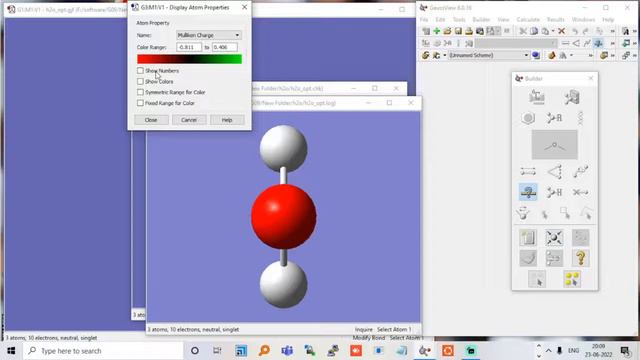Click the bottom white hydrogen atom
Screen dimensions: 640x360
click(x=284, y=284)
